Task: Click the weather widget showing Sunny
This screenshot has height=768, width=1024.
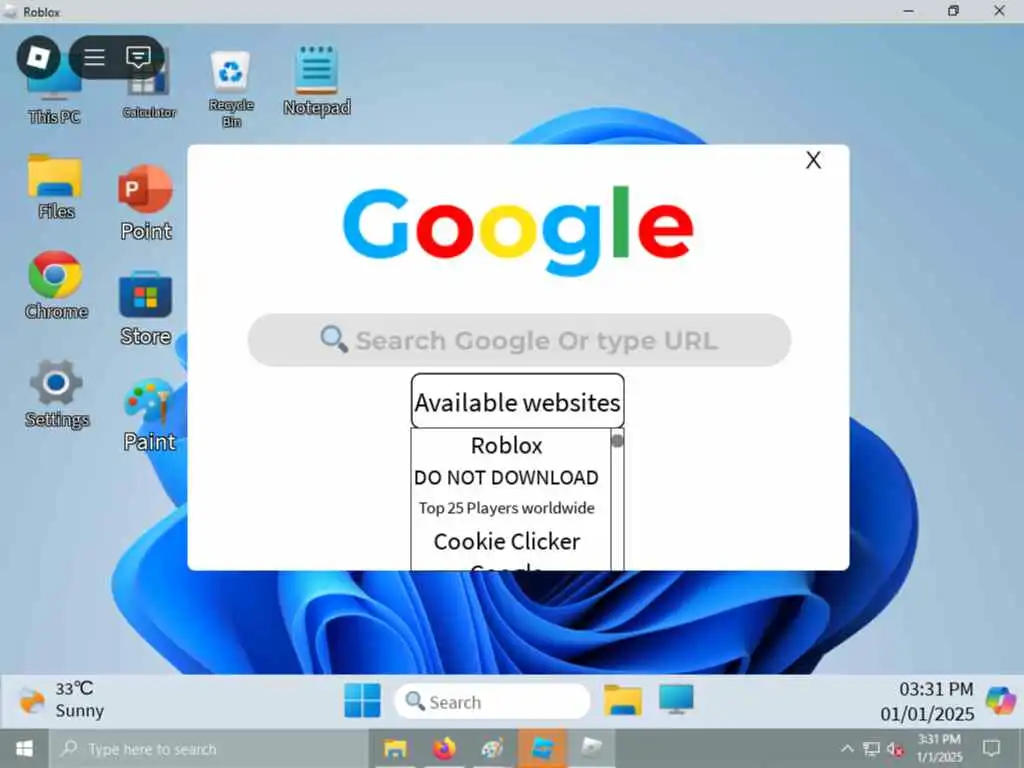Action: coord(60,700)
